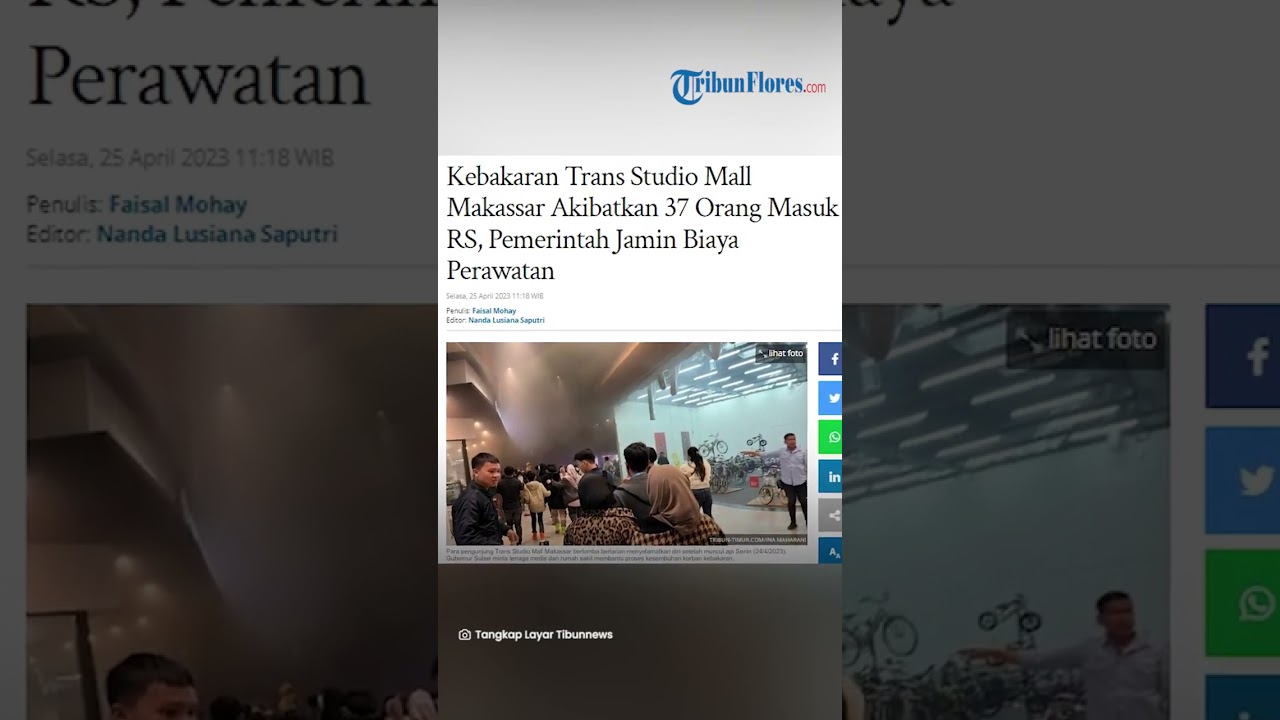Open the blurred 'lihat foto' label at right

coord(1086,340)
